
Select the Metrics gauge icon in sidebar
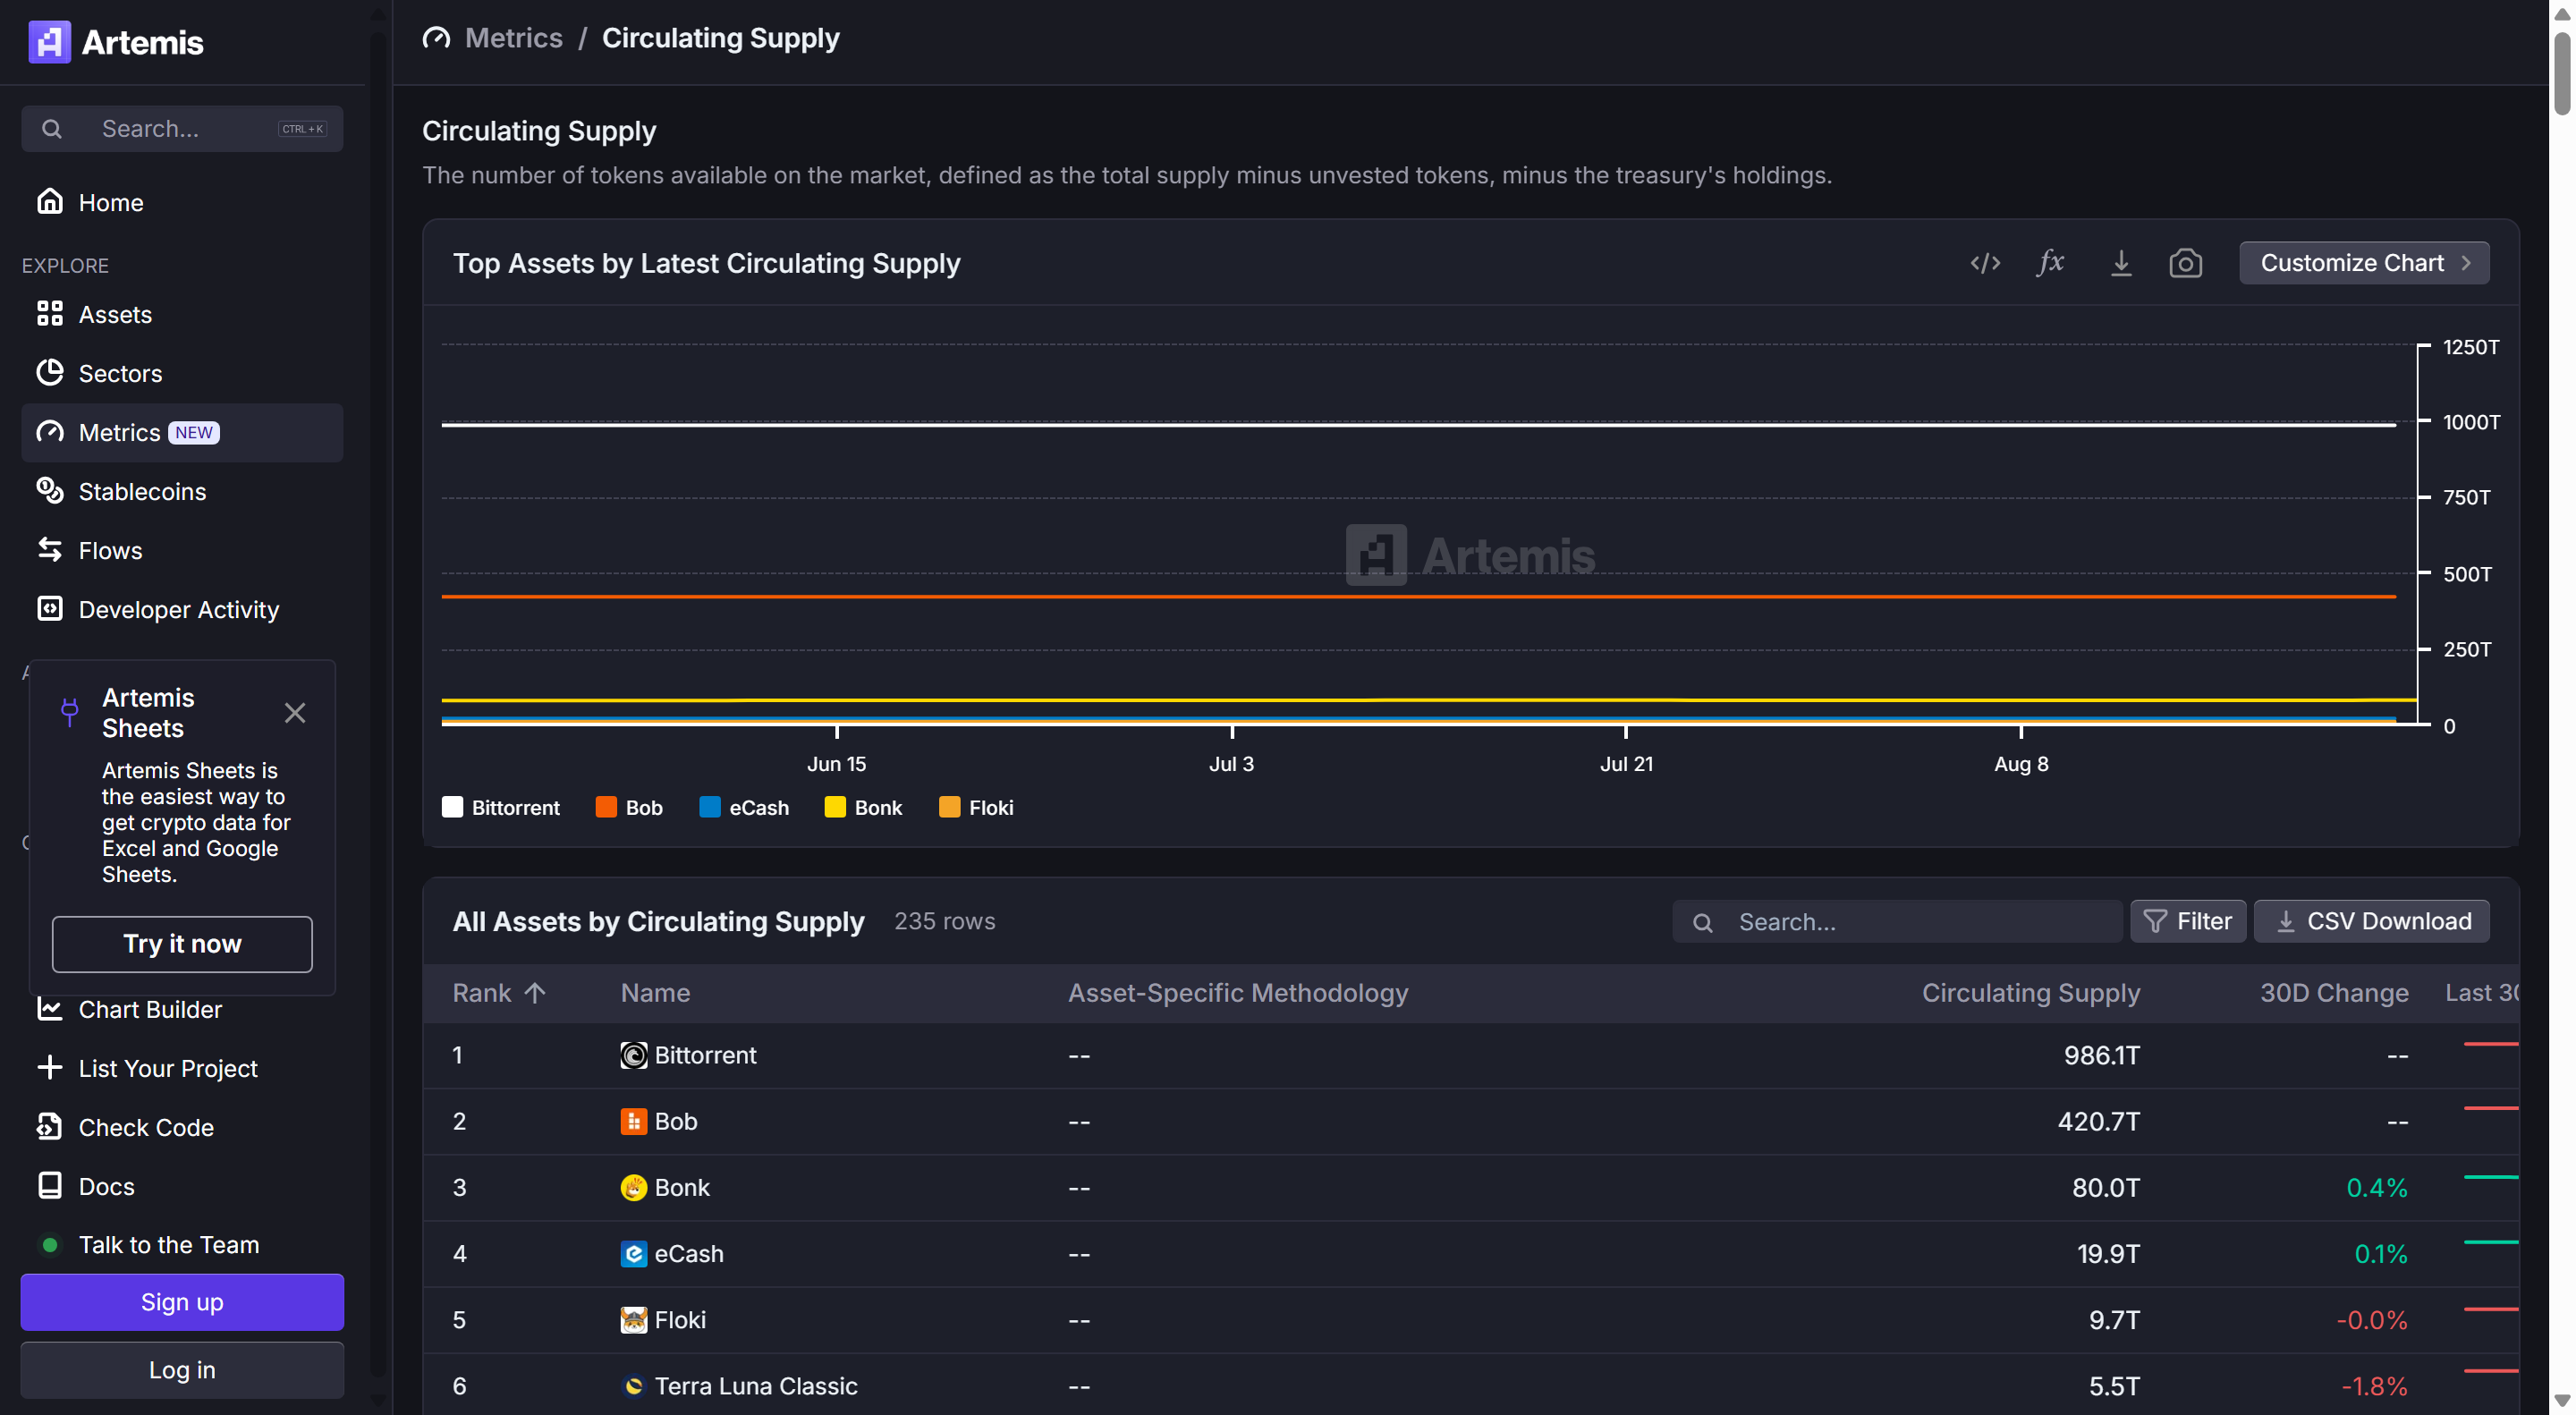49,431
